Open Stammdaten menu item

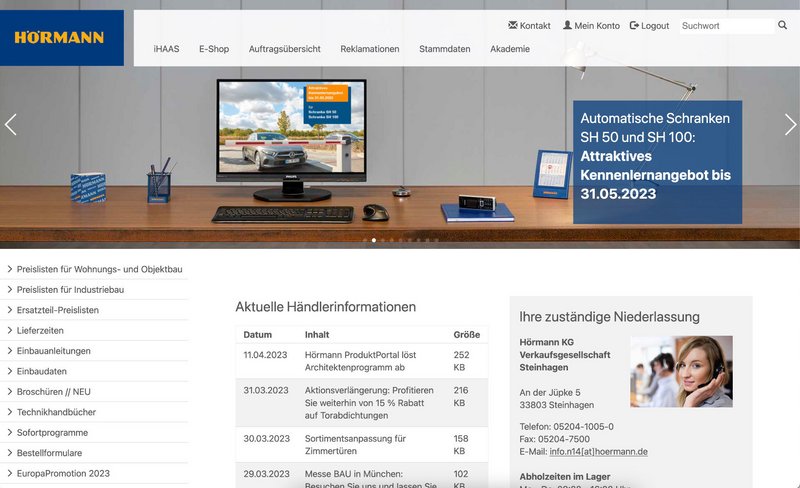tap(445, 49)
